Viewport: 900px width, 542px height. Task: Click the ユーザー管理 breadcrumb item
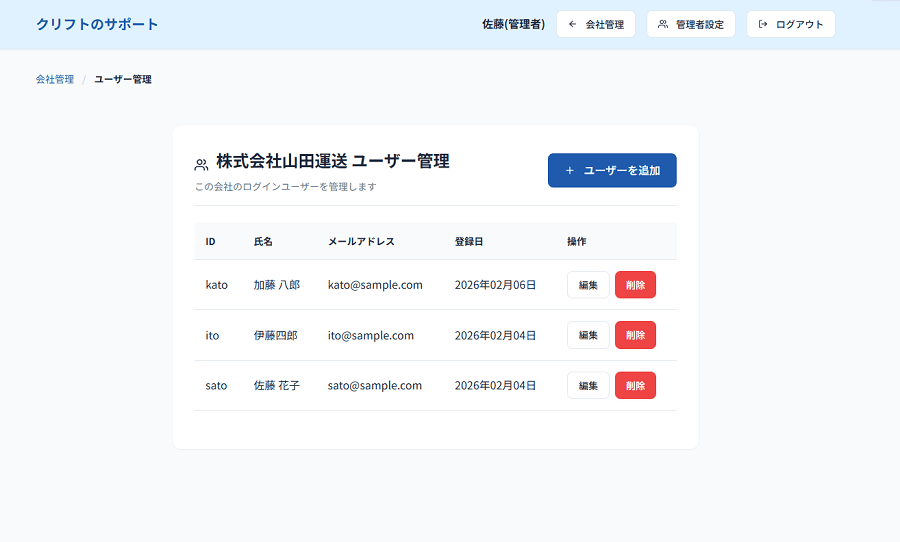(x=123, y=79)
